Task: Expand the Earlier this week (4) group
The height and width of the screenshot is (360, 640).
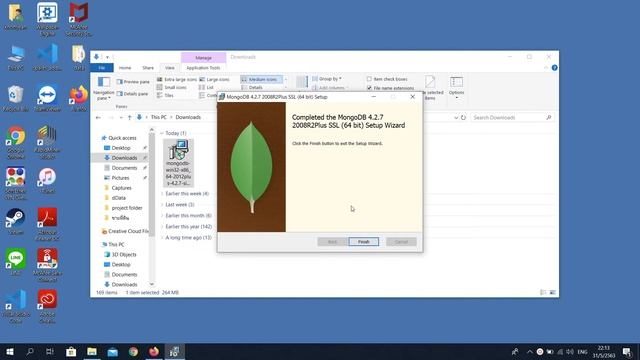Action: 162,193
